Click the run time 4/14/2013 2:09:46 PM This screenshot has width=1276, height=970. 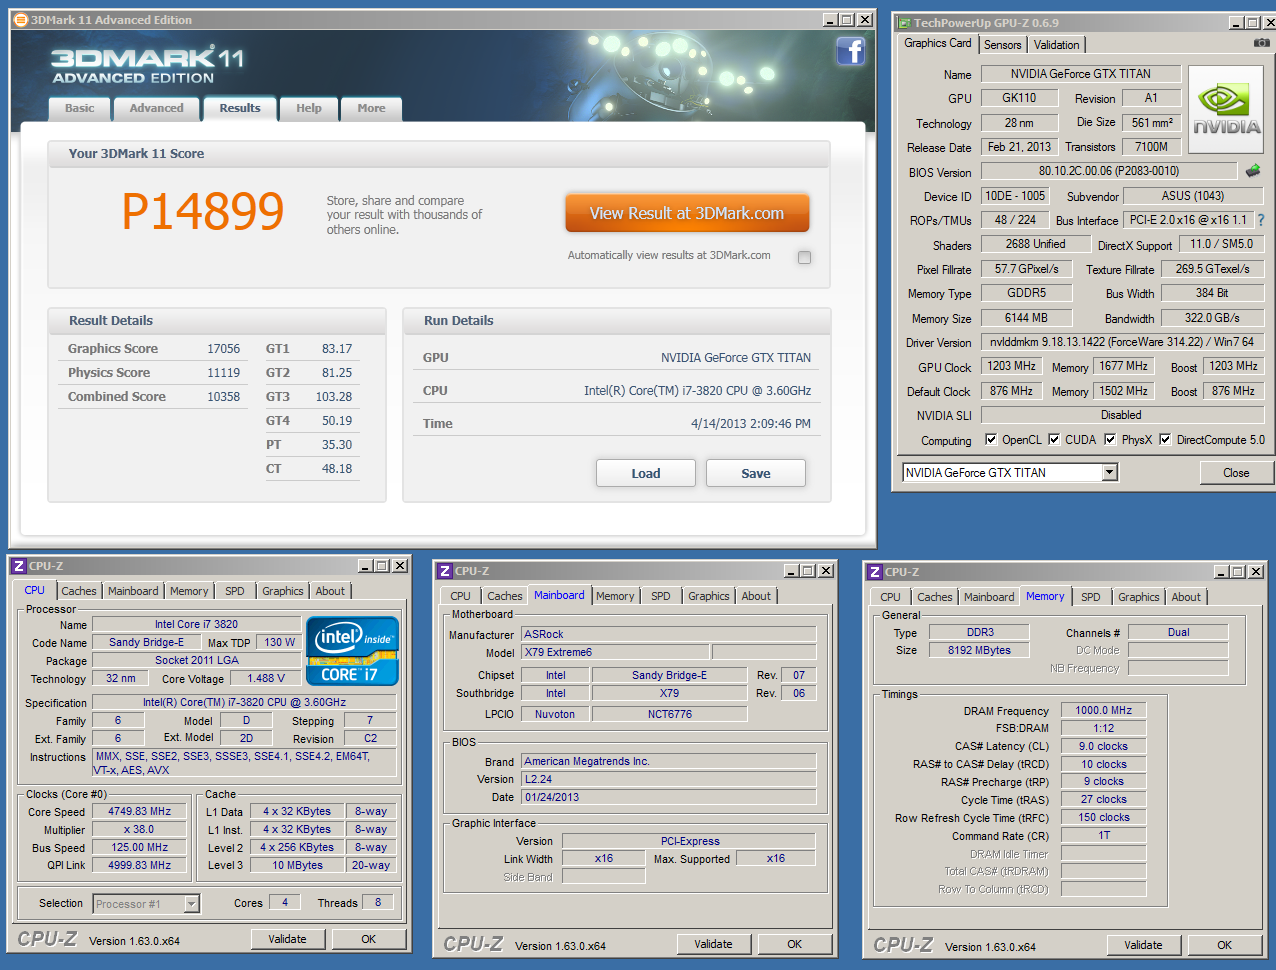(x=751, y=424)
